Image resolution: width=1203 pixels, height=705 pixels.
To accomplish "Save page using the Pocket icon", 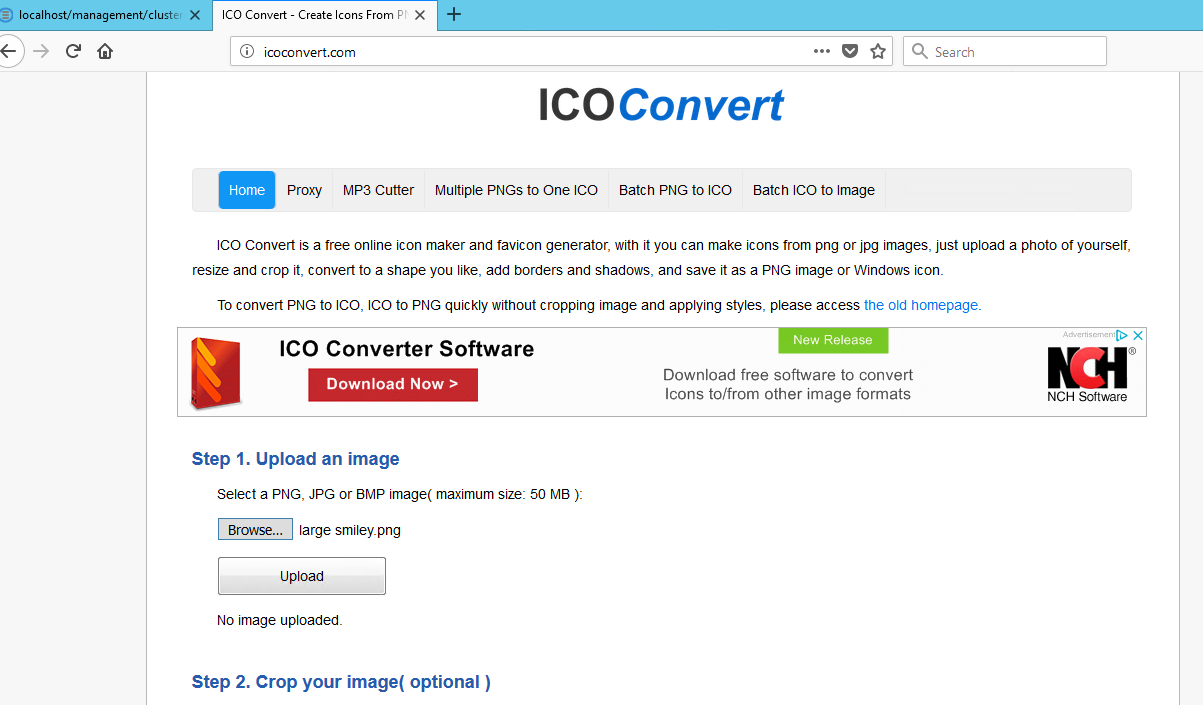I will (850, 51).
